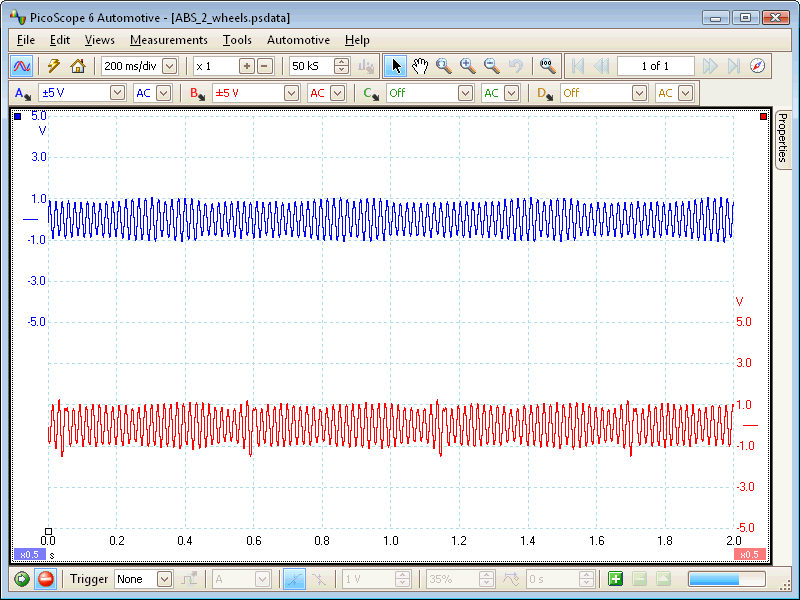
Task: Expand Channel B ±5 V range dropdown
Action: [291, 93]
